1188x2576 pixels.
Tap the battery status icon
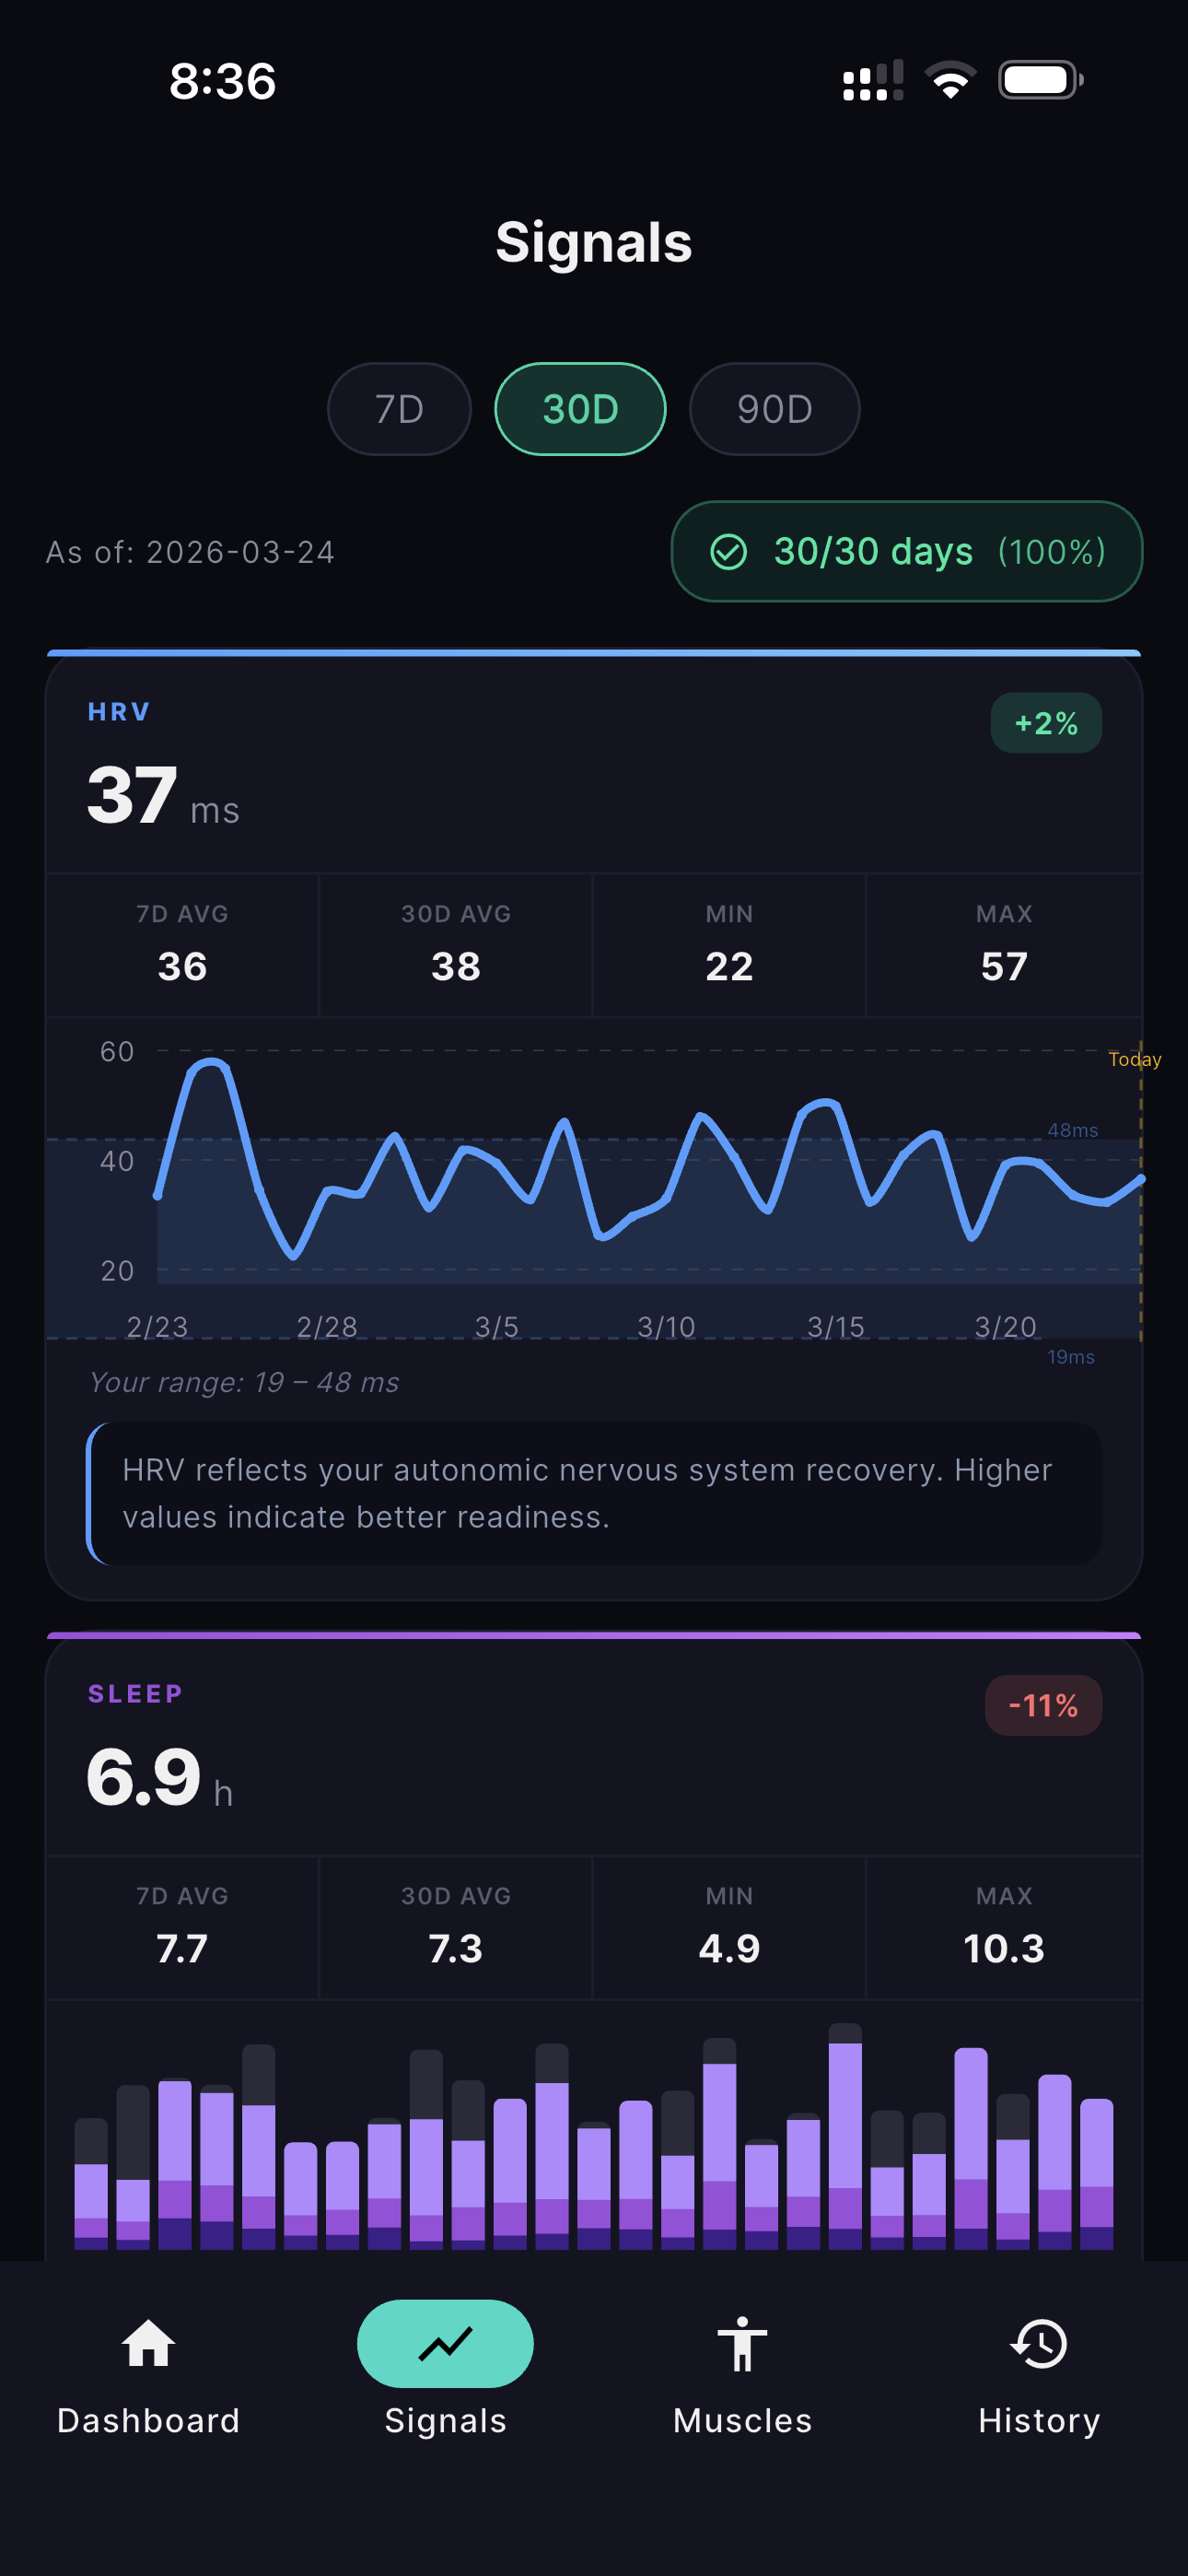pos(1040,80)
